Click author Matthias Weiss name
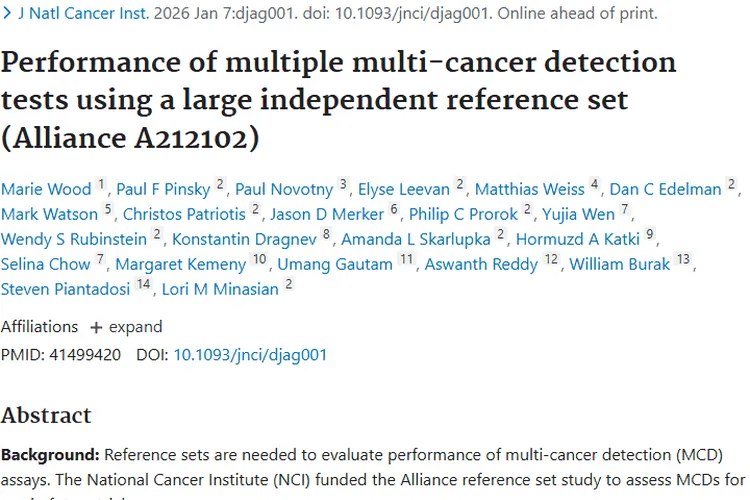Screen dimensions: 750x500 (530, 189)
